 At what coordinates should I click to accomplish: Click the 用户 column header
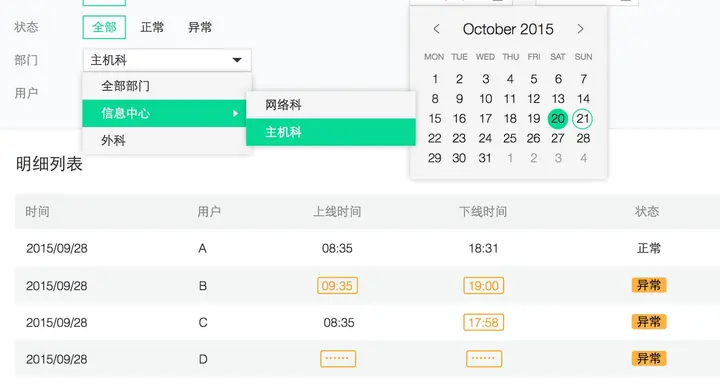[x=209, y=212]
